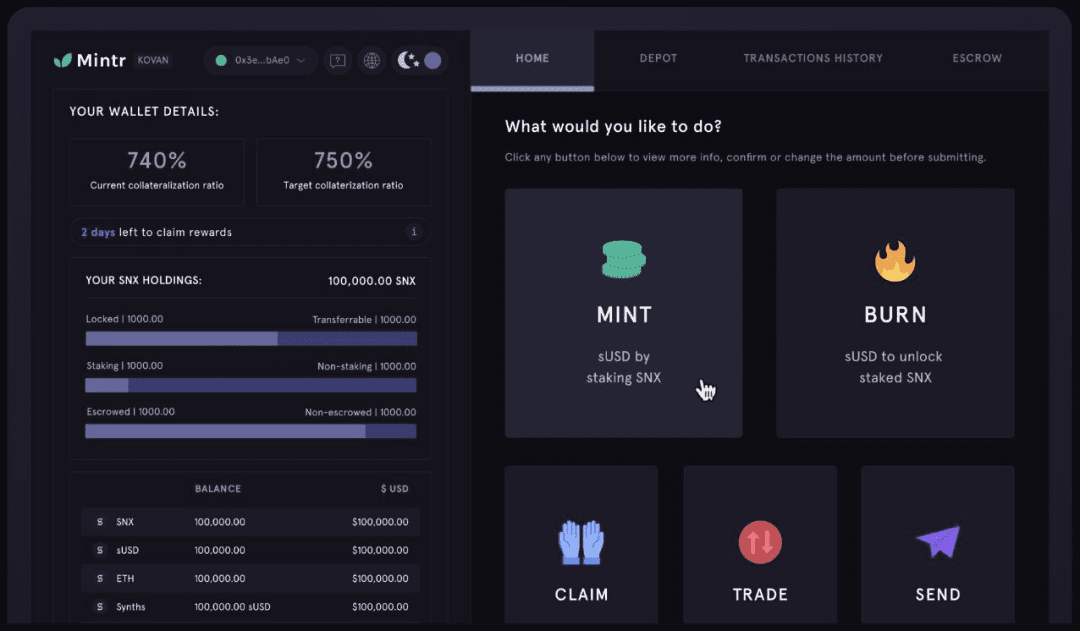
Task: Open the ESCROW tab
Action: [977, 59]
